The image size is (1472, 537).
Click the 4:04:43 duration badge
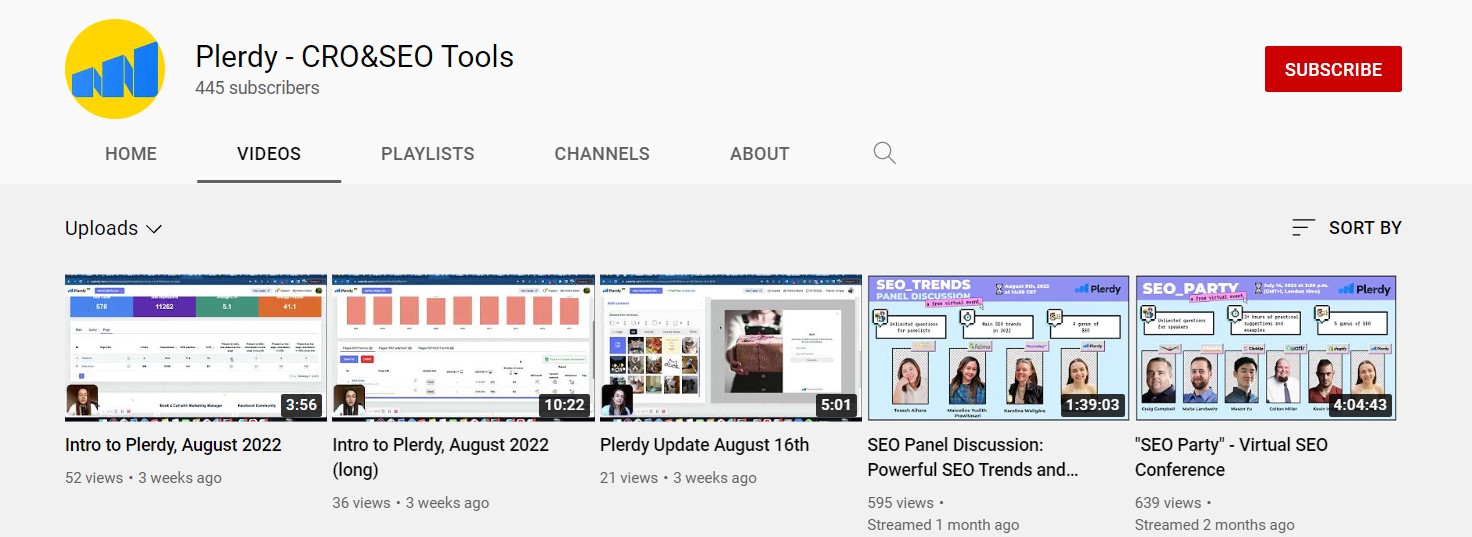(1359, 405)
